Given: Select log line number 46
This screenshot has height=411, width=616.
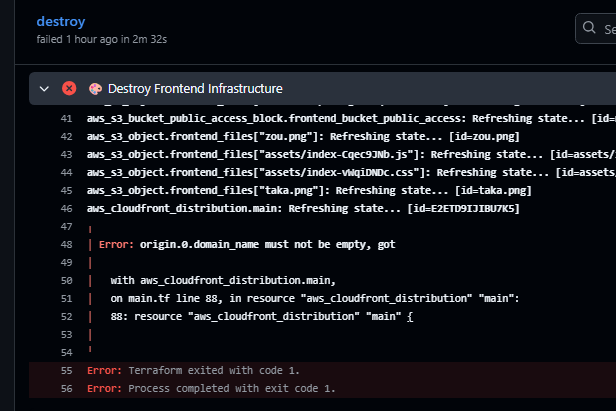Looking at the screenshot, I should 66,209.
